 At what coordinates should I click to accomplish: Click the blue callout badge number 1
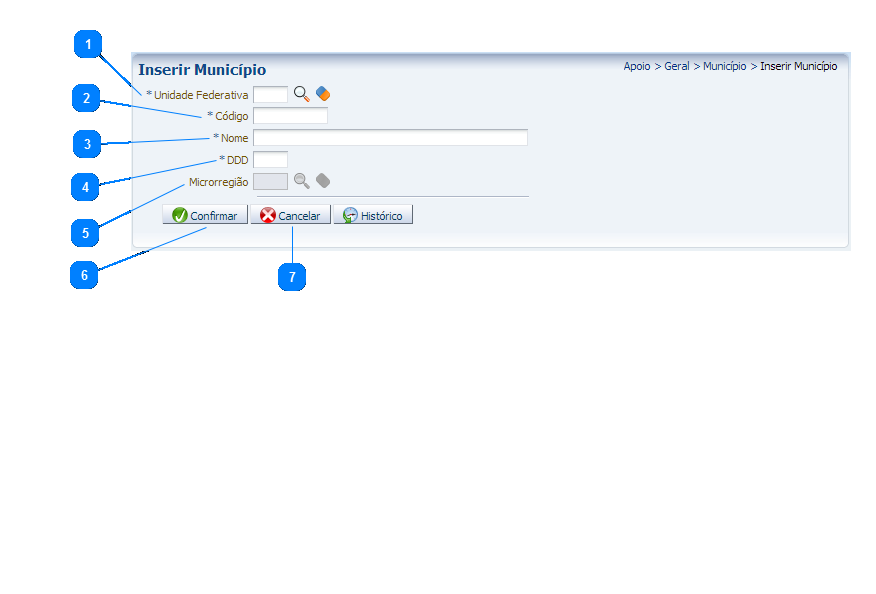point(89,45)
